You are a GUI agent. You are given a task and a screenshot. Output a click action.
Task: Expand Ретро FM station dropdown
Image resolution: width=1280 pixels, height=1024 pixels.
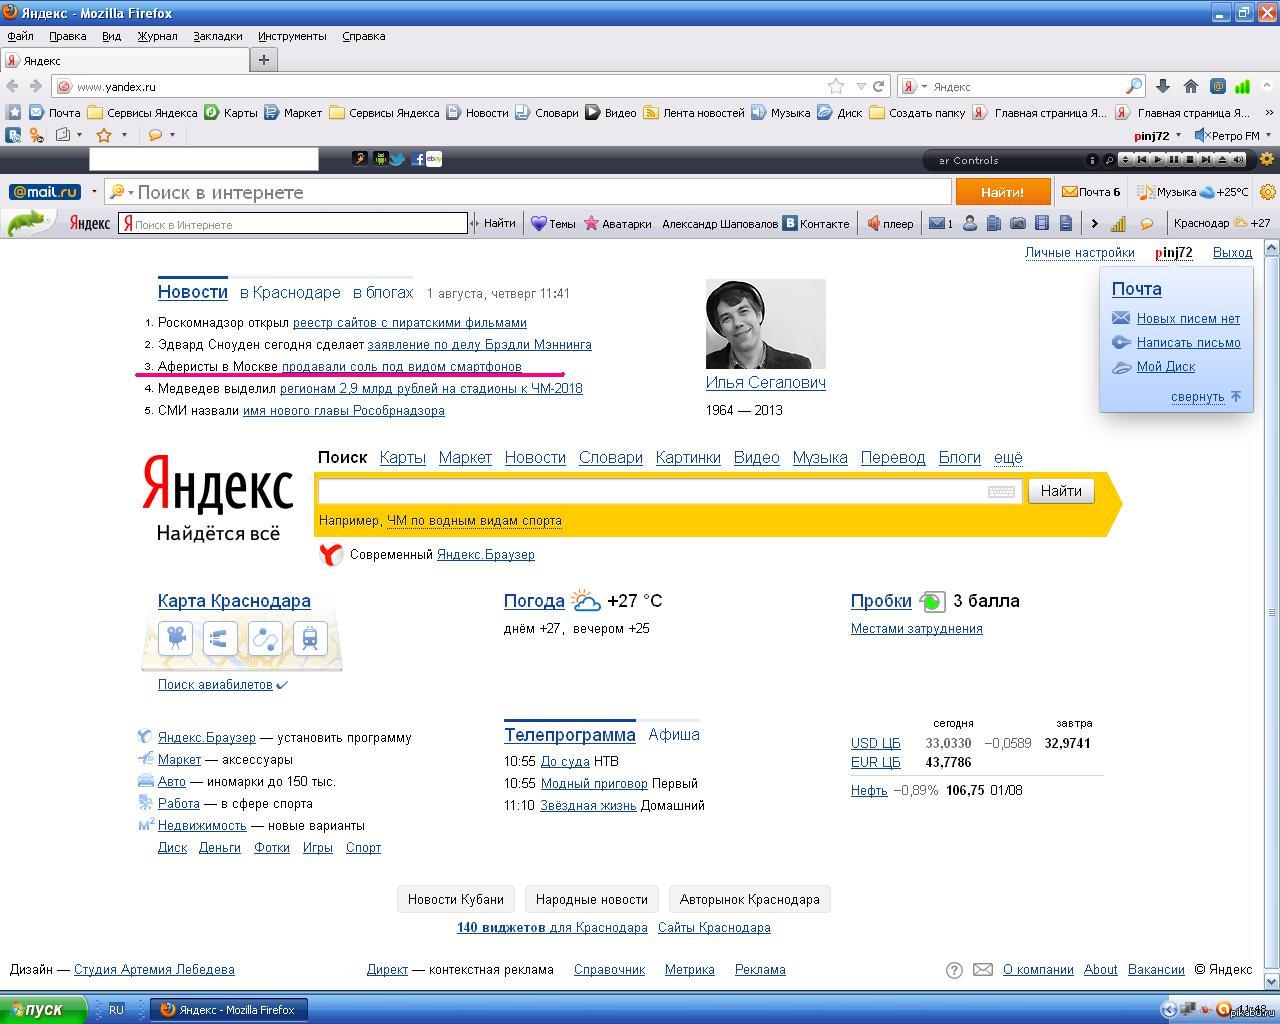(1269, 135)
